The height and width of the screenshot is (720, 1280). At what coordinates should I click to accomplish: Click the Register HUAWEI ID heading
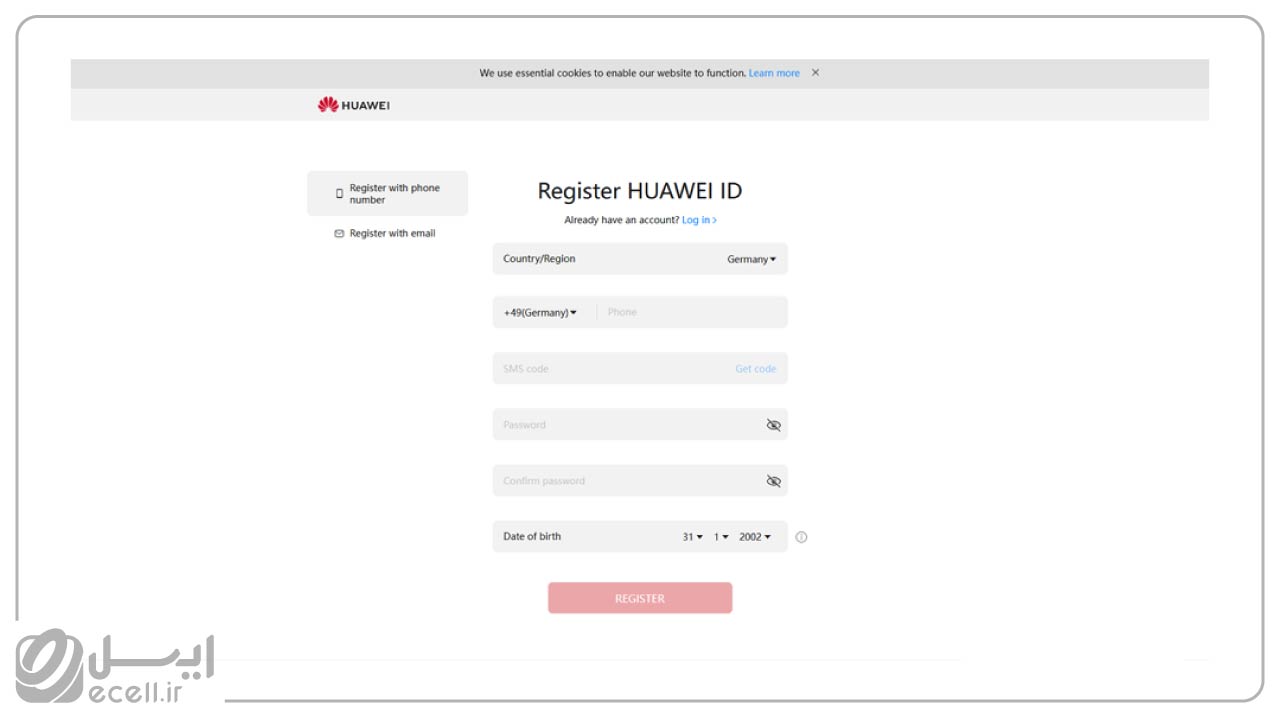(640, 191)
